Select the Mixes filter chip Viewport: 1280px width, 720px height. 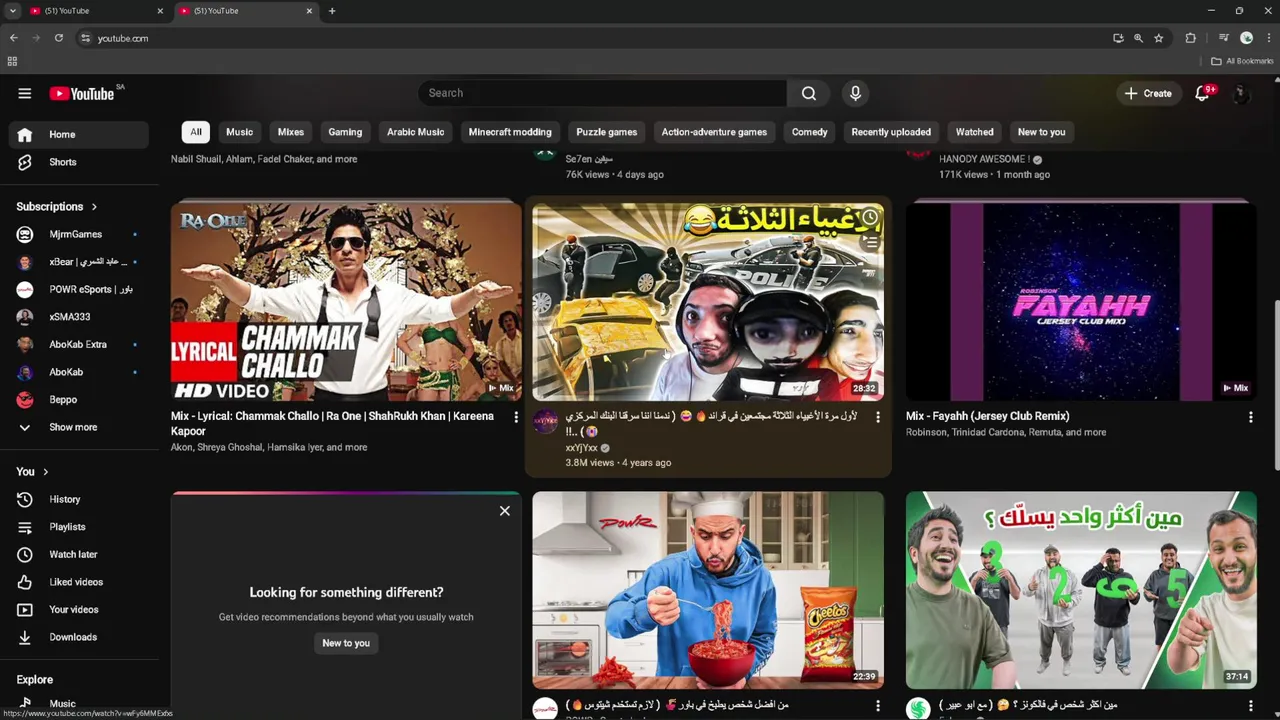[291, 132]
